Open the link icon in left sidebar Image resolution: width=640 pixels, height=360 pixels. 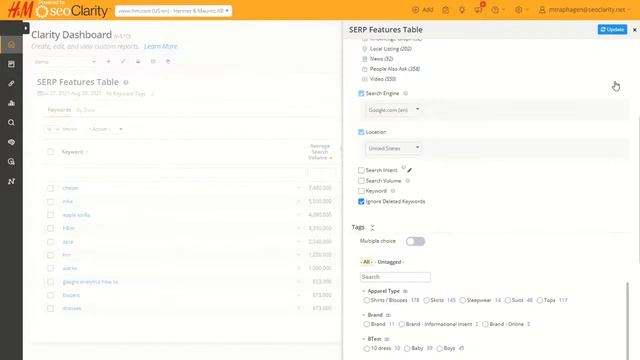(11, 83)
